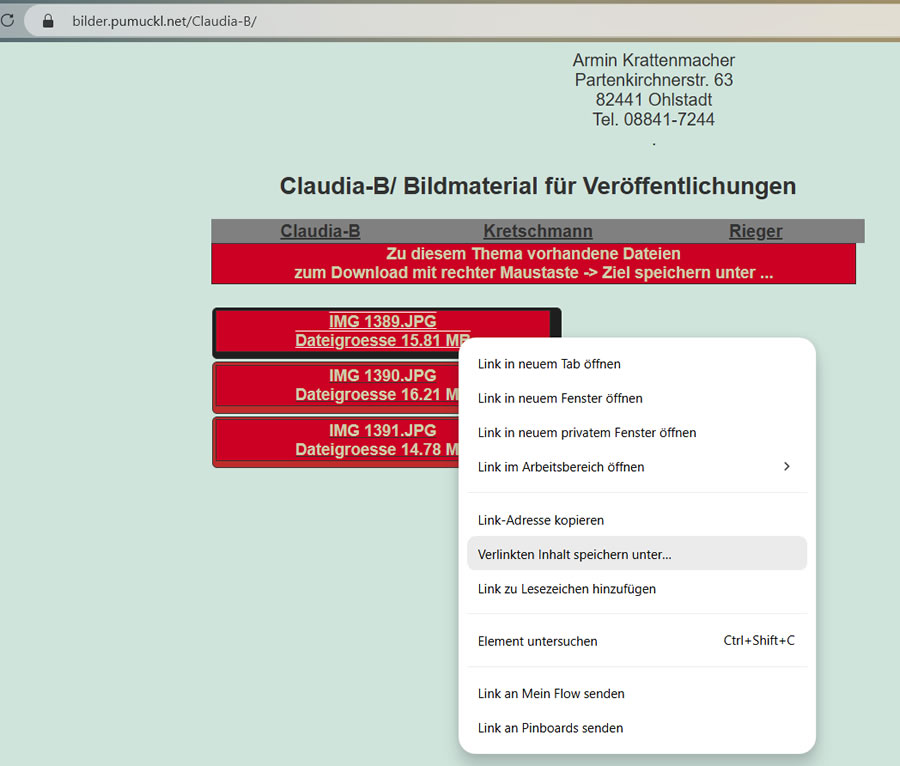
Task: Click 'Verlinkten Inhalt speichern unter...'
Action: [575, 554]
